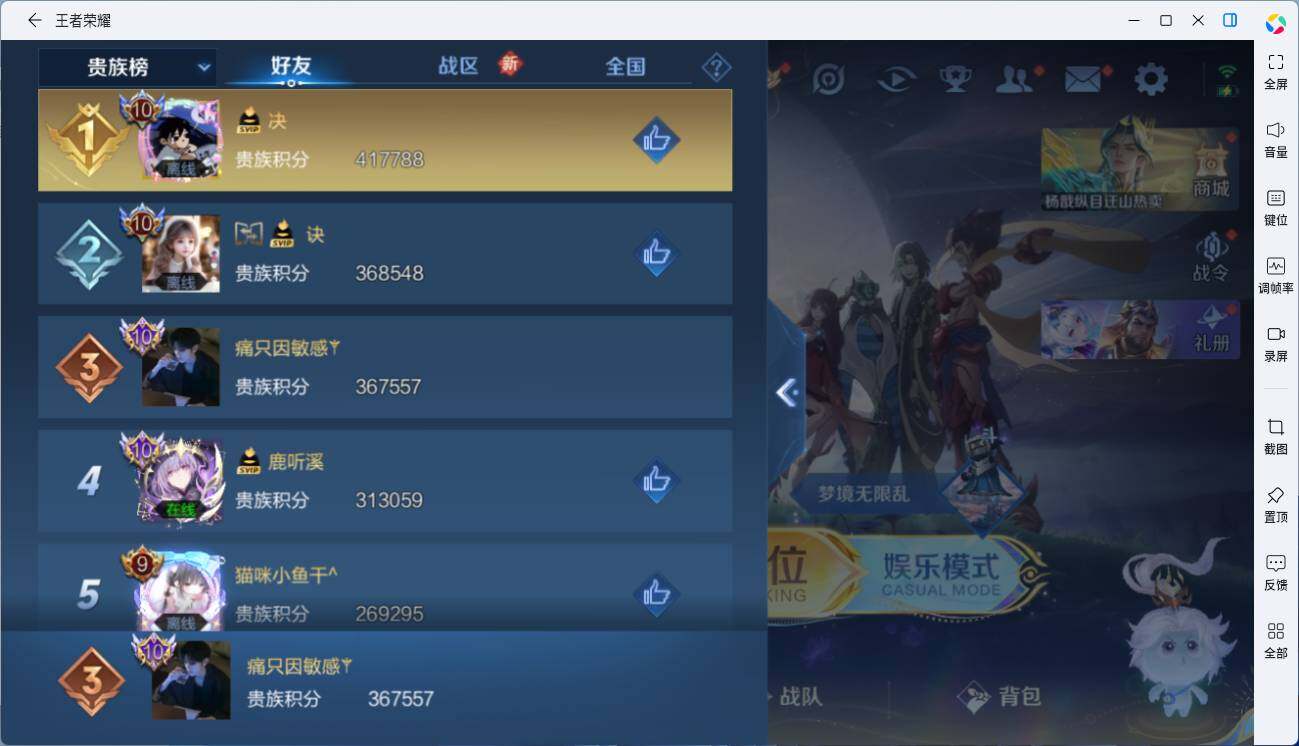Open the help question mark icon

(x=716, y=67)
